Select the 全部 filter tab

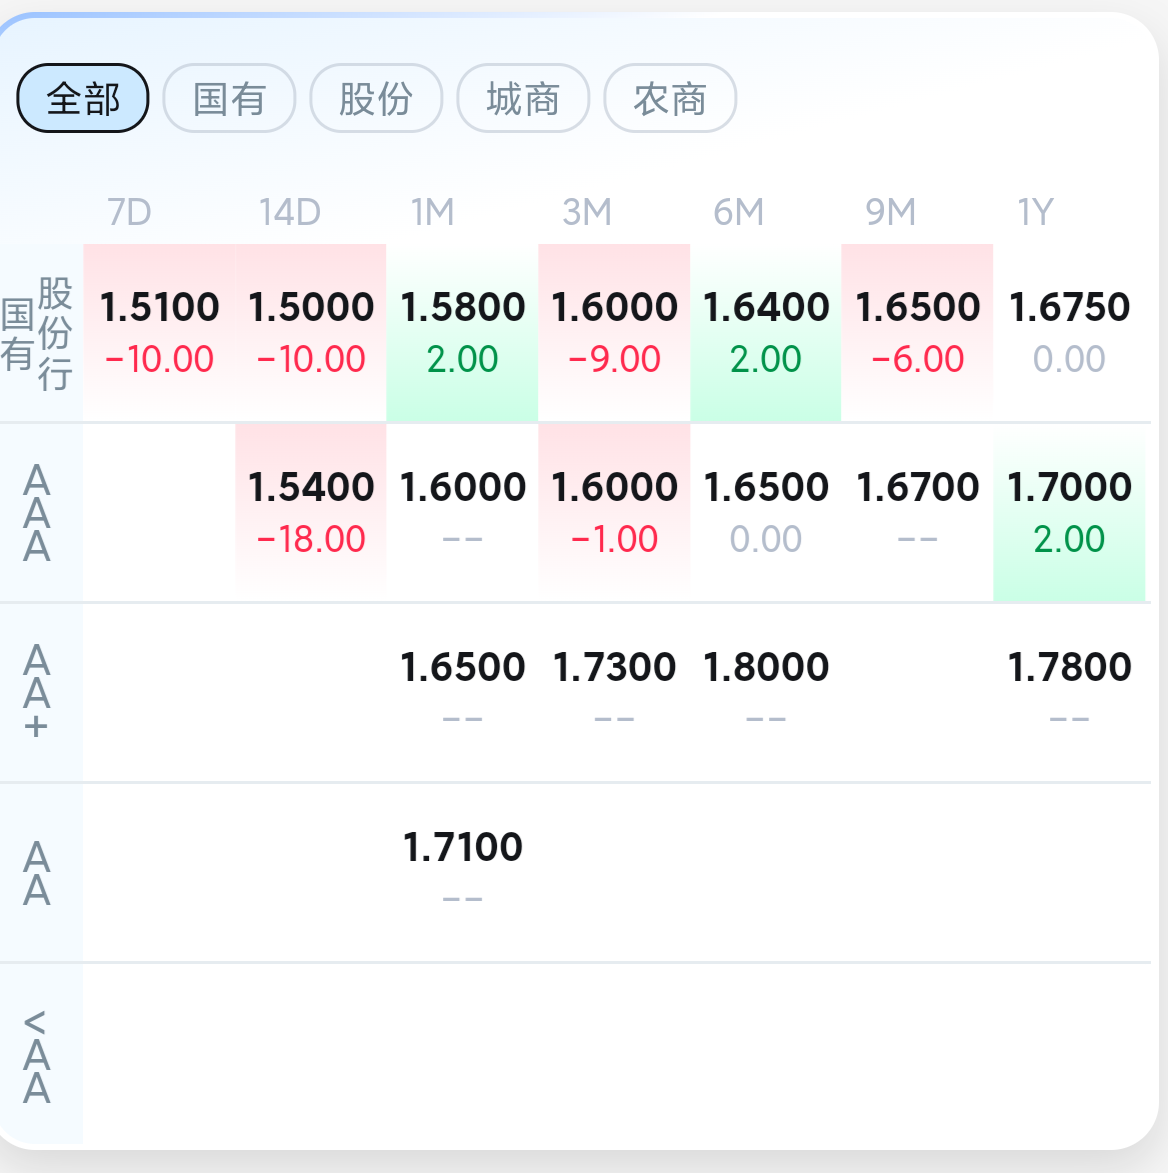tap(83, 98)
